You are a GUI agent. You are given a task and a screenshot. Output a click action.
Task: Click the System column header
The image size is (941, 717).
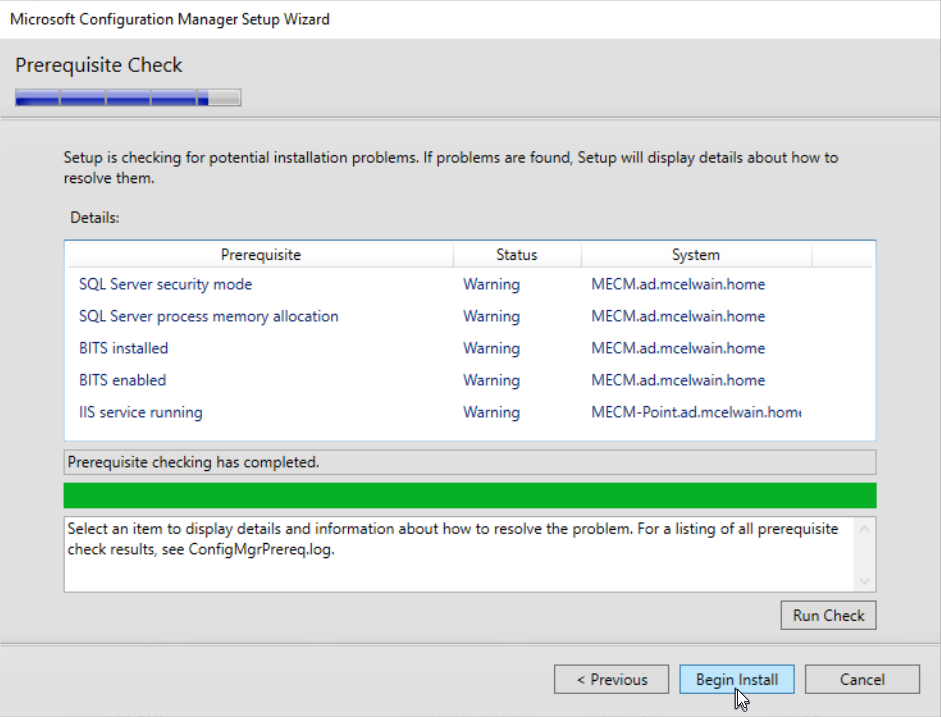pos(695,255)
